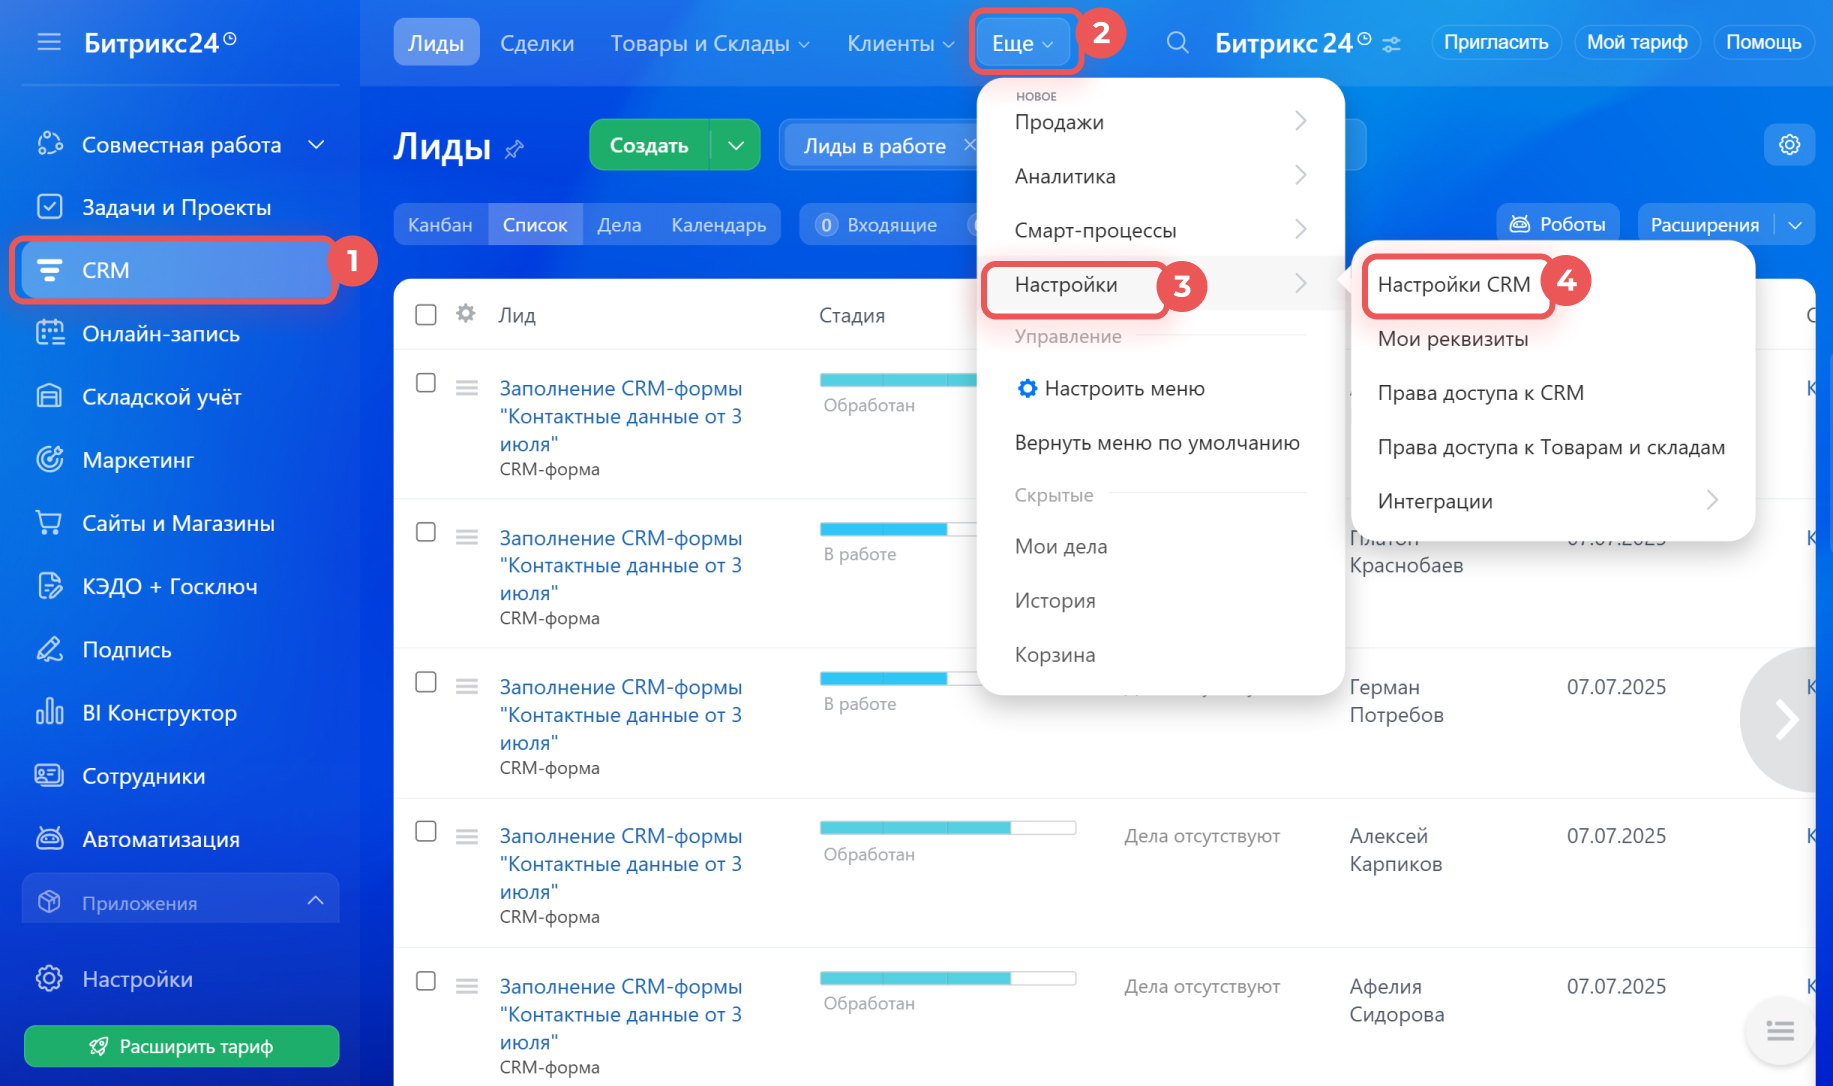1833x1086 pixels.
Task: Open Сотрудники sidebar icon
Action: 50,775
